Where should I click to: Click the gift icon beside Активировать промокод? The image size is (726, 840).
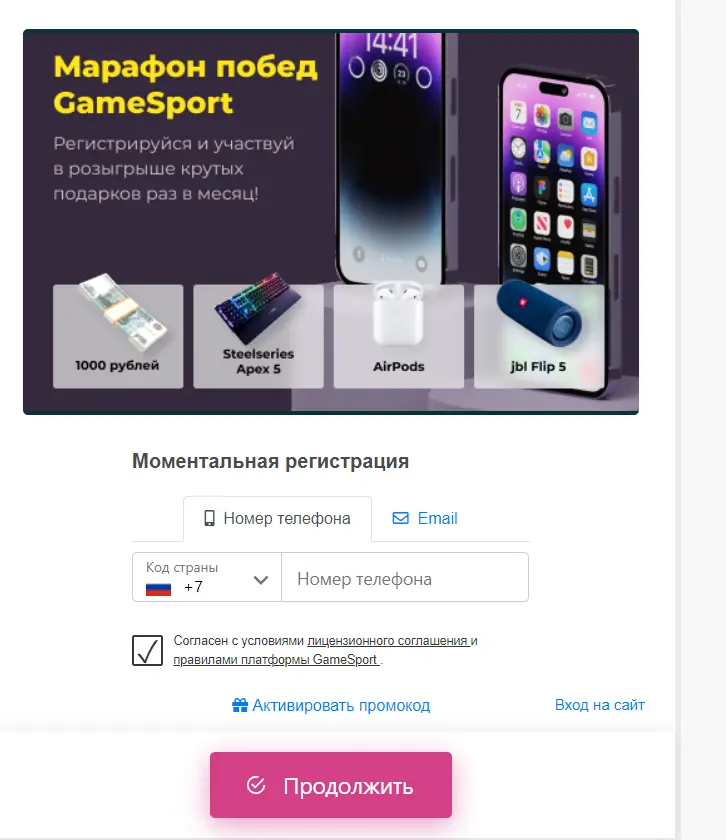(x=239, y=705)
